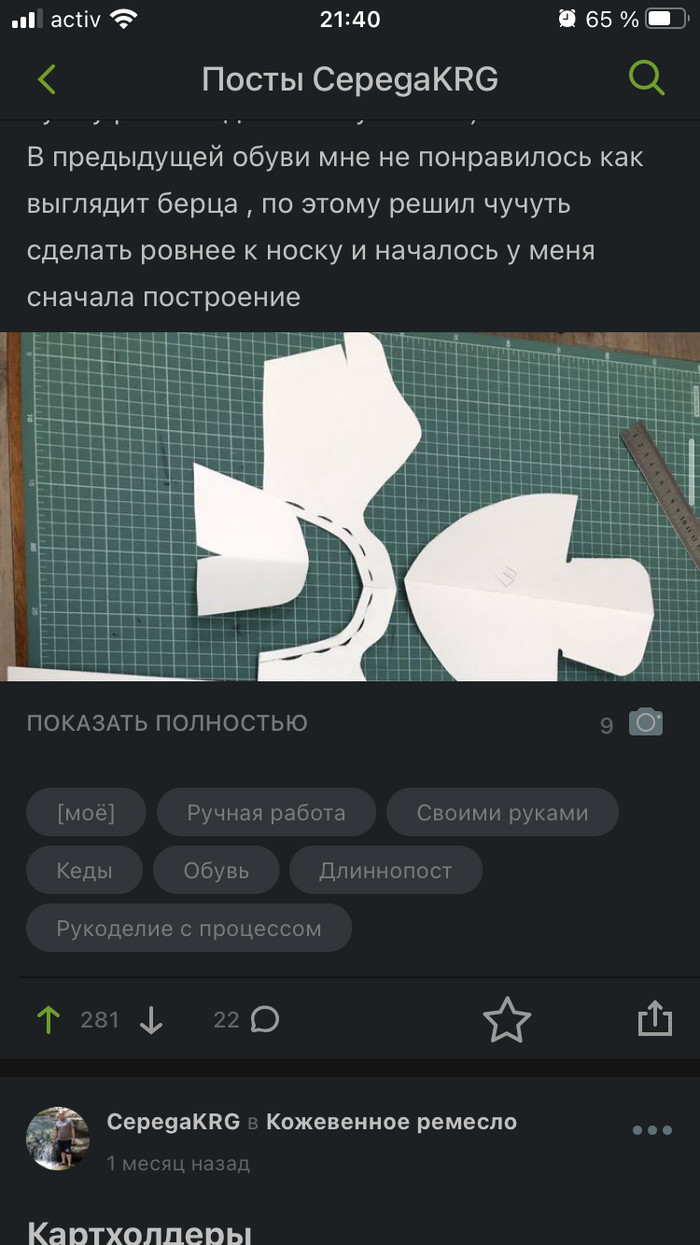
Task: Tap the Wi-Fi icon in status bar
Action: tap(124, 19)
